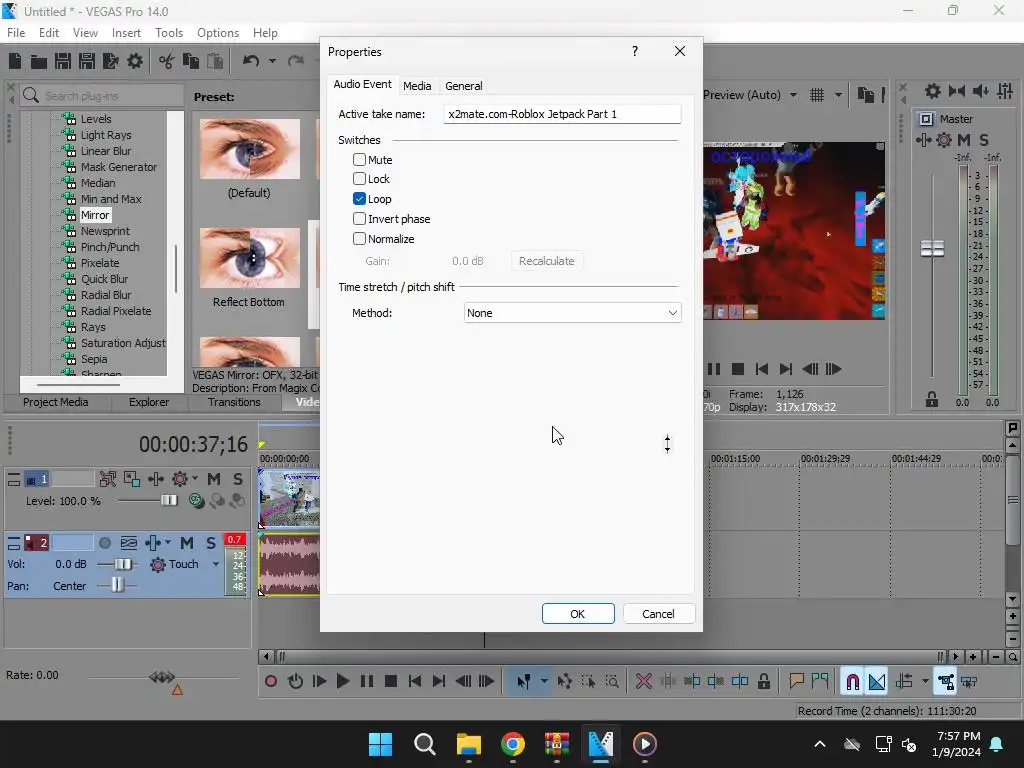Open the Tools menu

point(168,33)
